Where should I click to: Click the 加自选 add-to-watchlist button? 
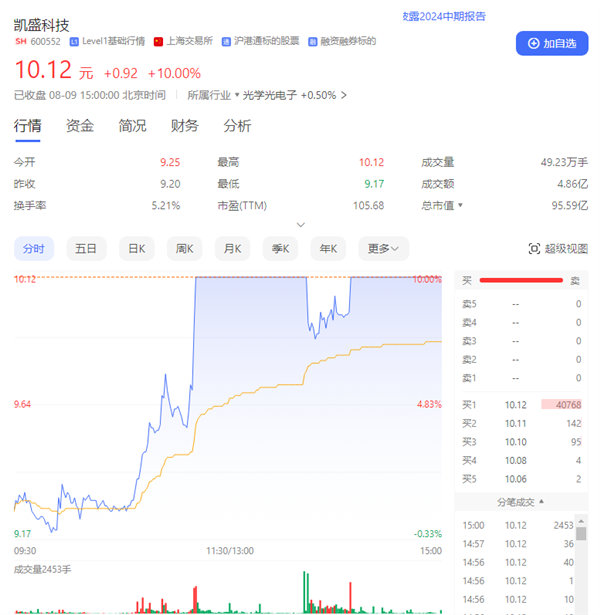coord(551,43)
